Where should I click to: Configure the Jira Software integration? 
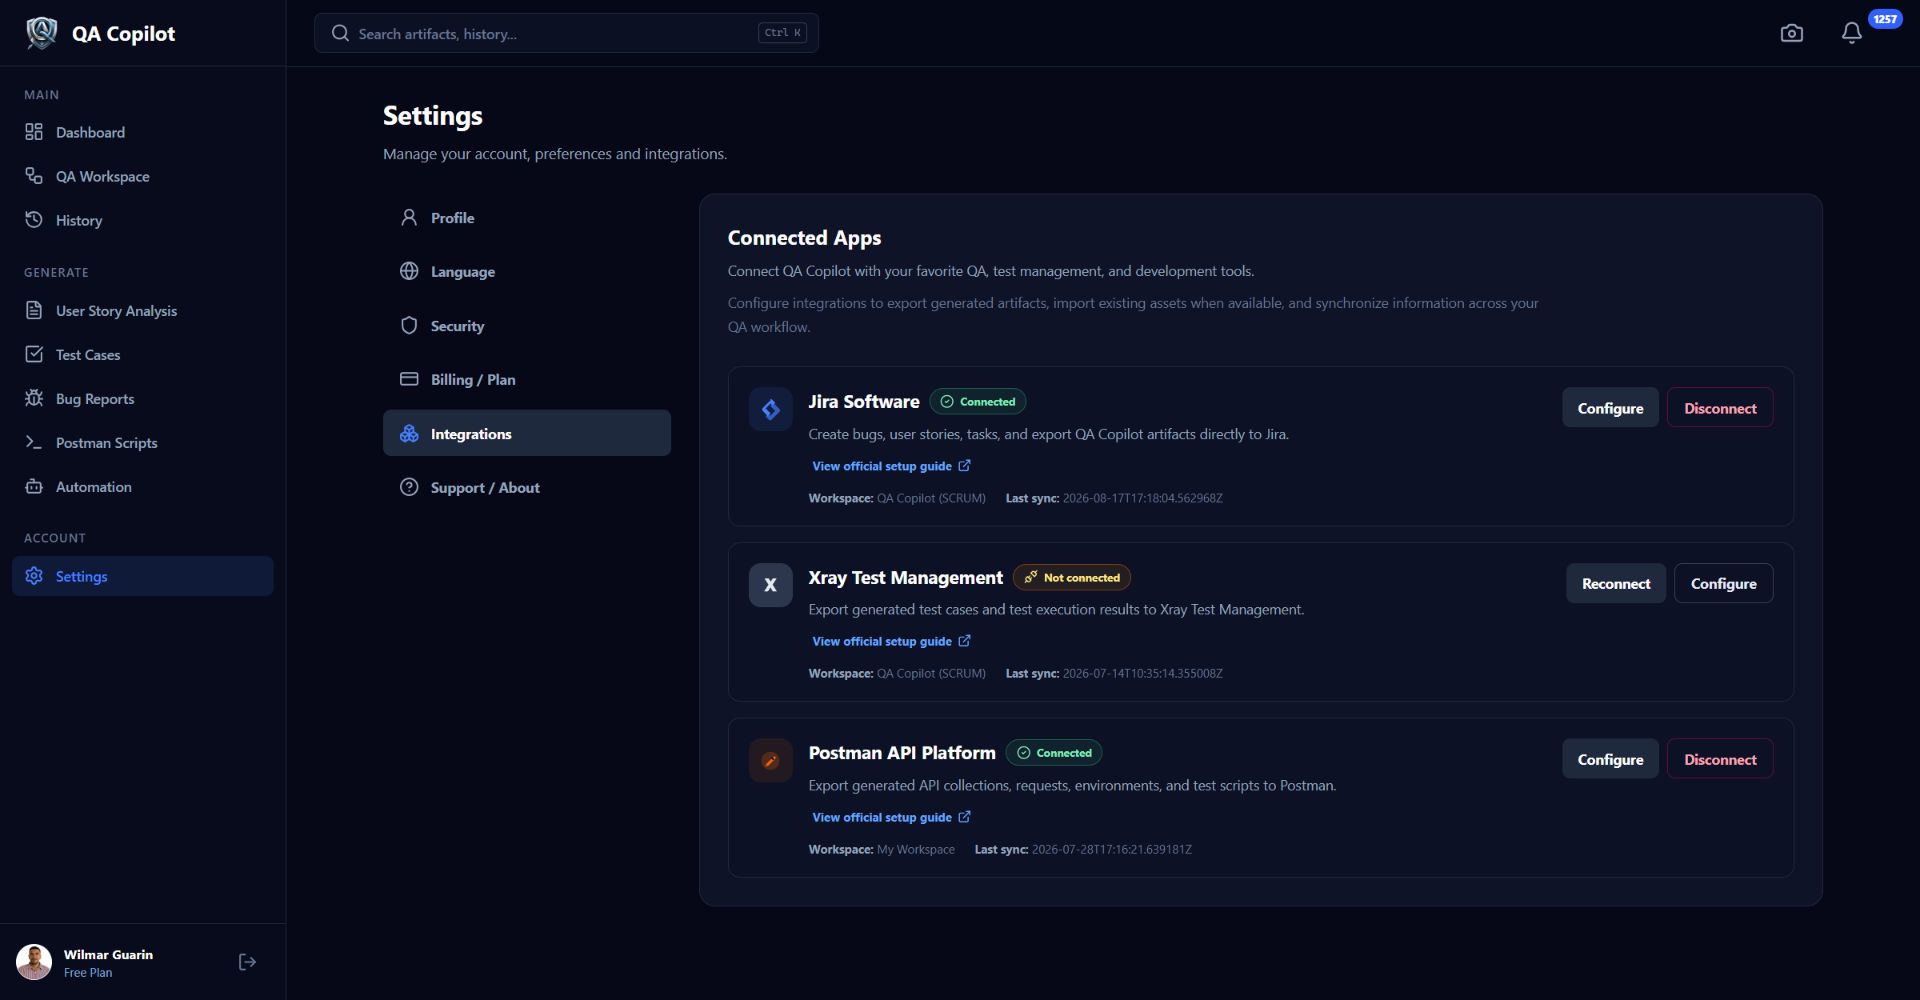(x=1610, y=408)
